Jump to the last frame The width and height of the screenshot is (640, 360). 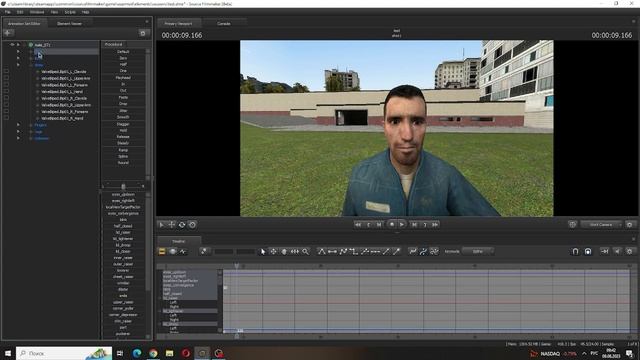coord(435,224)
